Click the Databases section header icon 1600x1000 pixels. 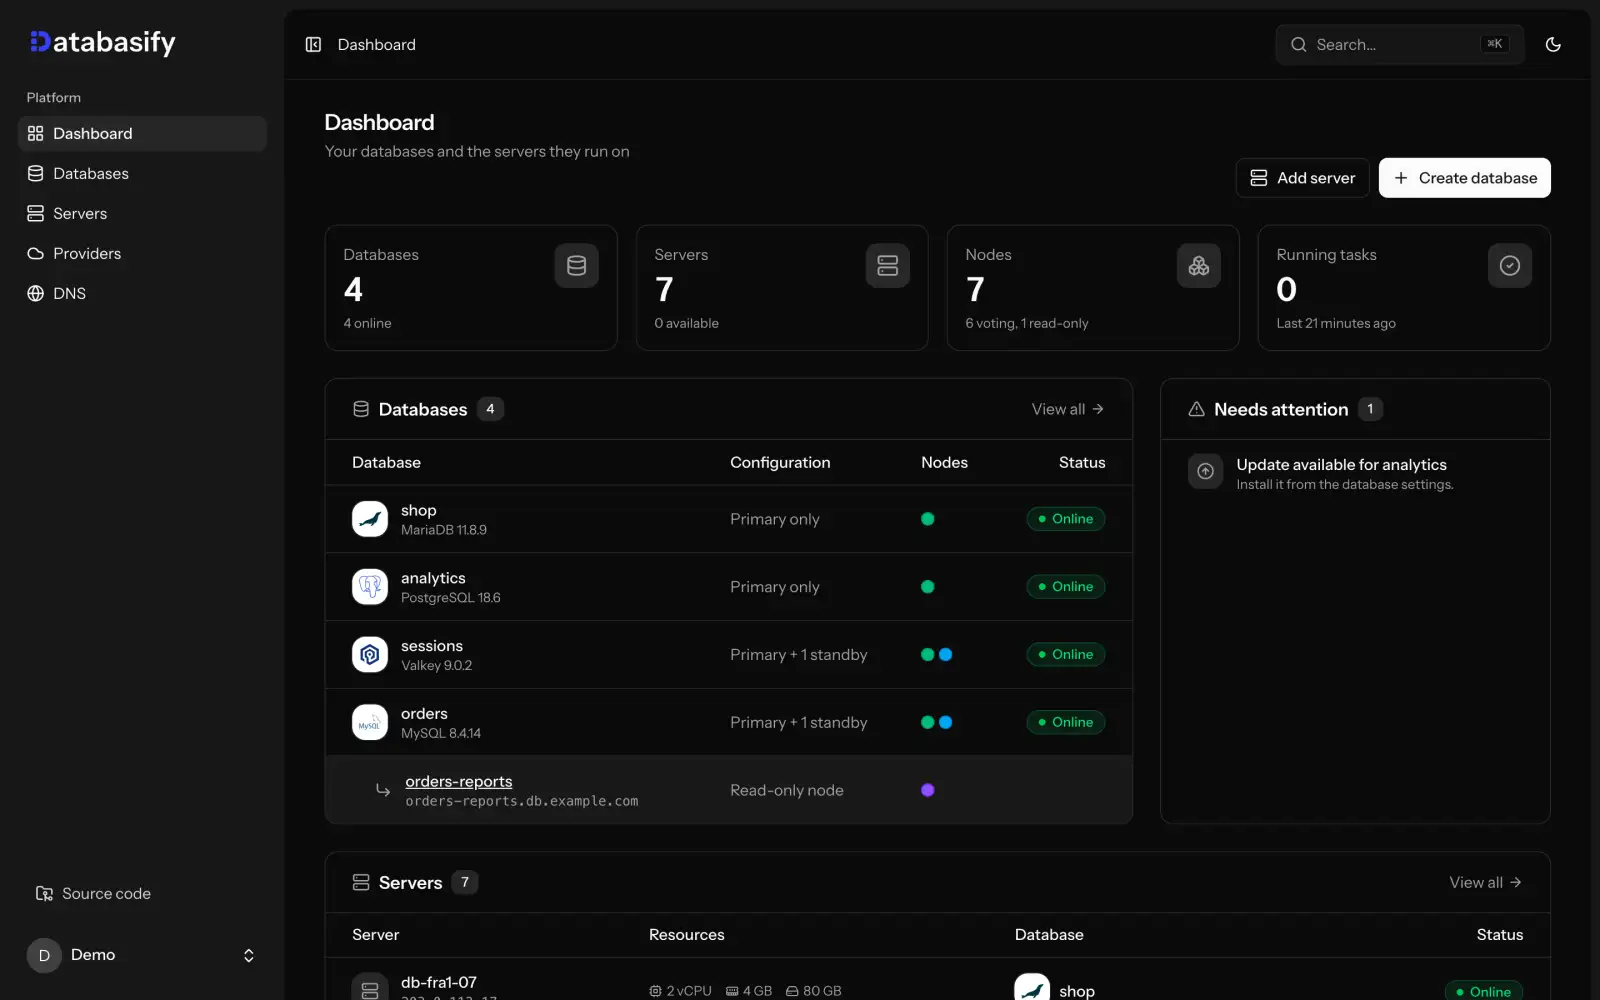(x=361, y=409)
